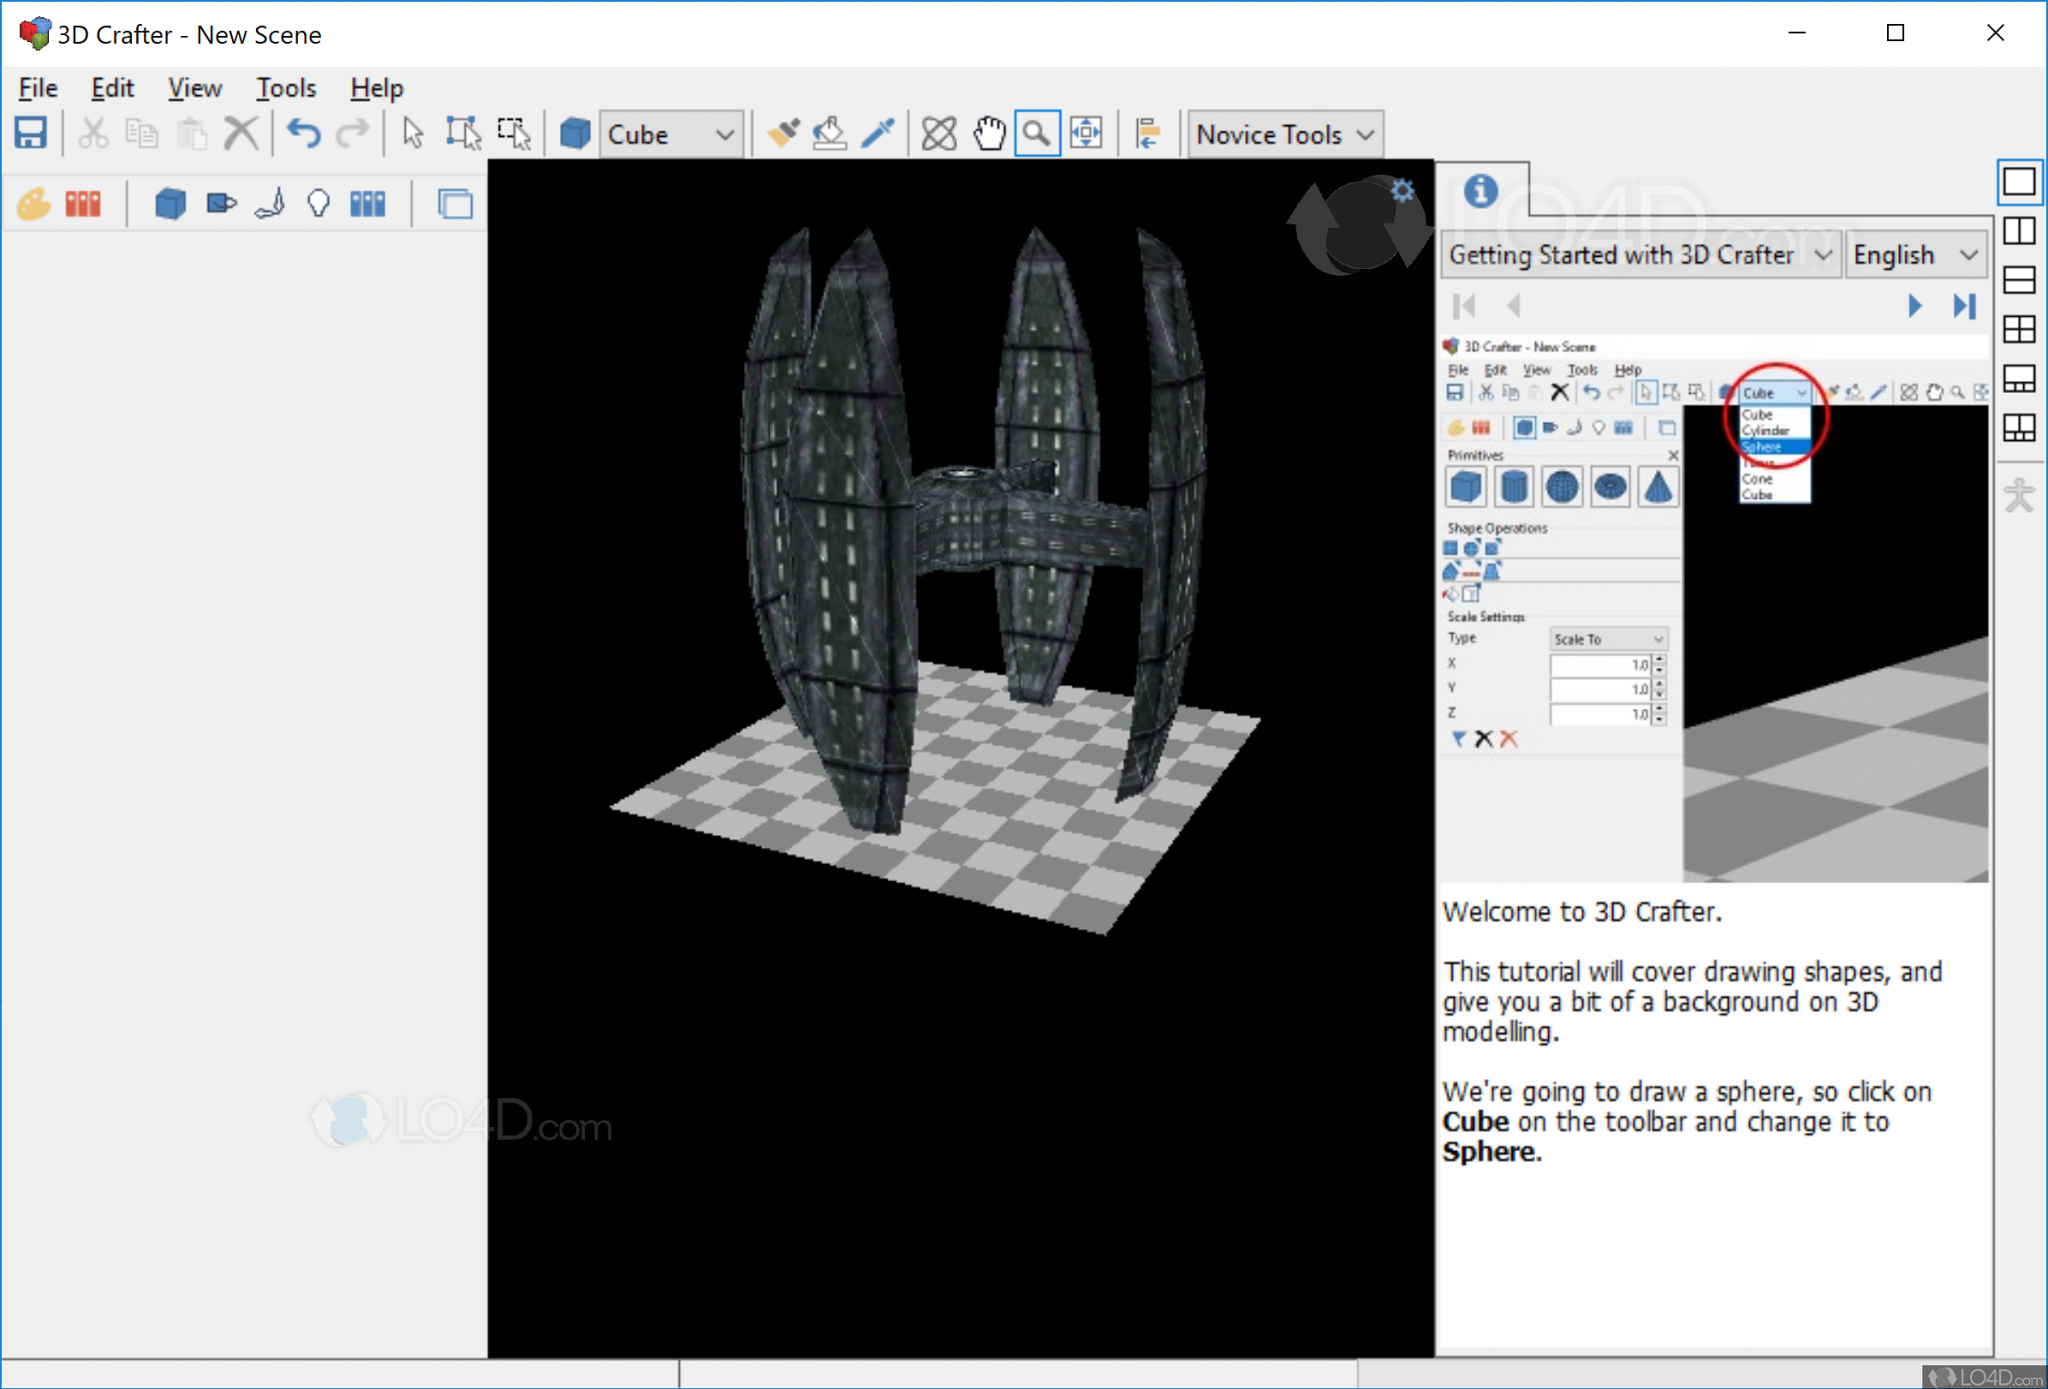The width and height of the screenshot is (2048, 1389).
Task: Advance to the next tutorial page
Action: point(1914,306)
